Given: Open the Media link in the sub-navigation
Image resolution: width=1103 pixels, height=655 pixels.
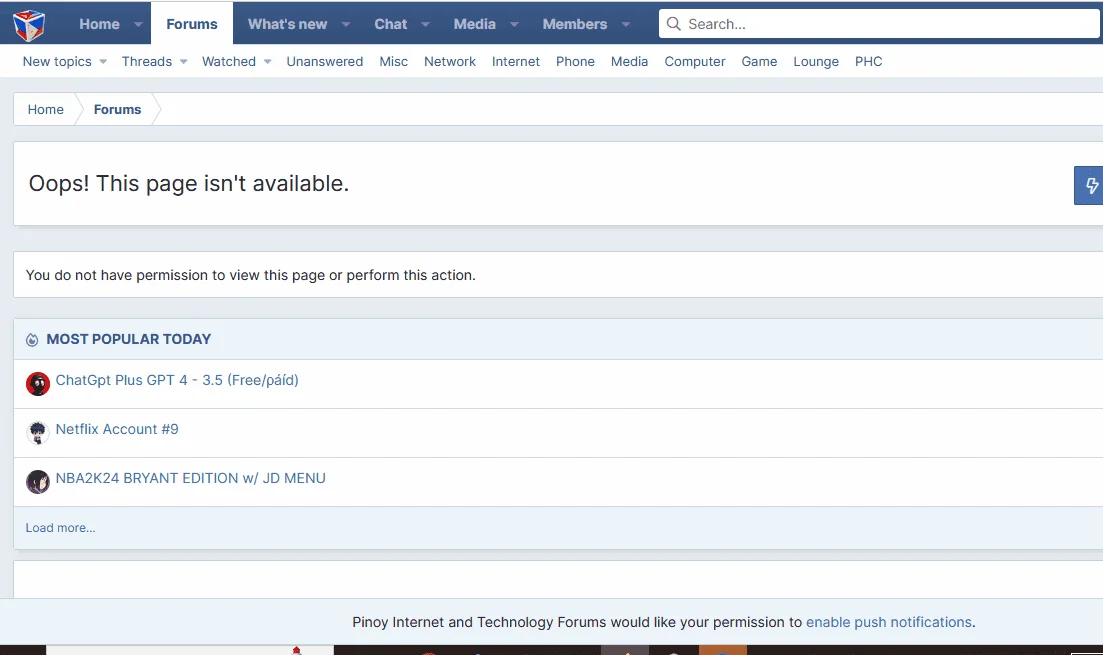Looking at the screenshot, I should [x=630, y=61].
